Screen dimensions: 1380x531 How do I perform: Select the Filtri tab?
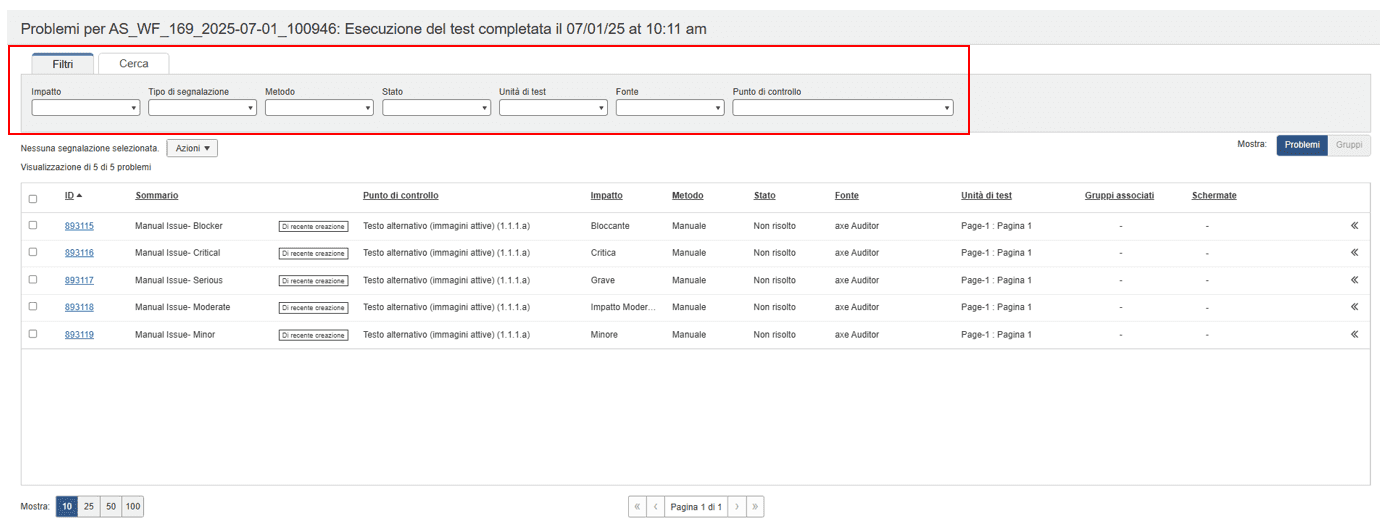tap(62, 64)
